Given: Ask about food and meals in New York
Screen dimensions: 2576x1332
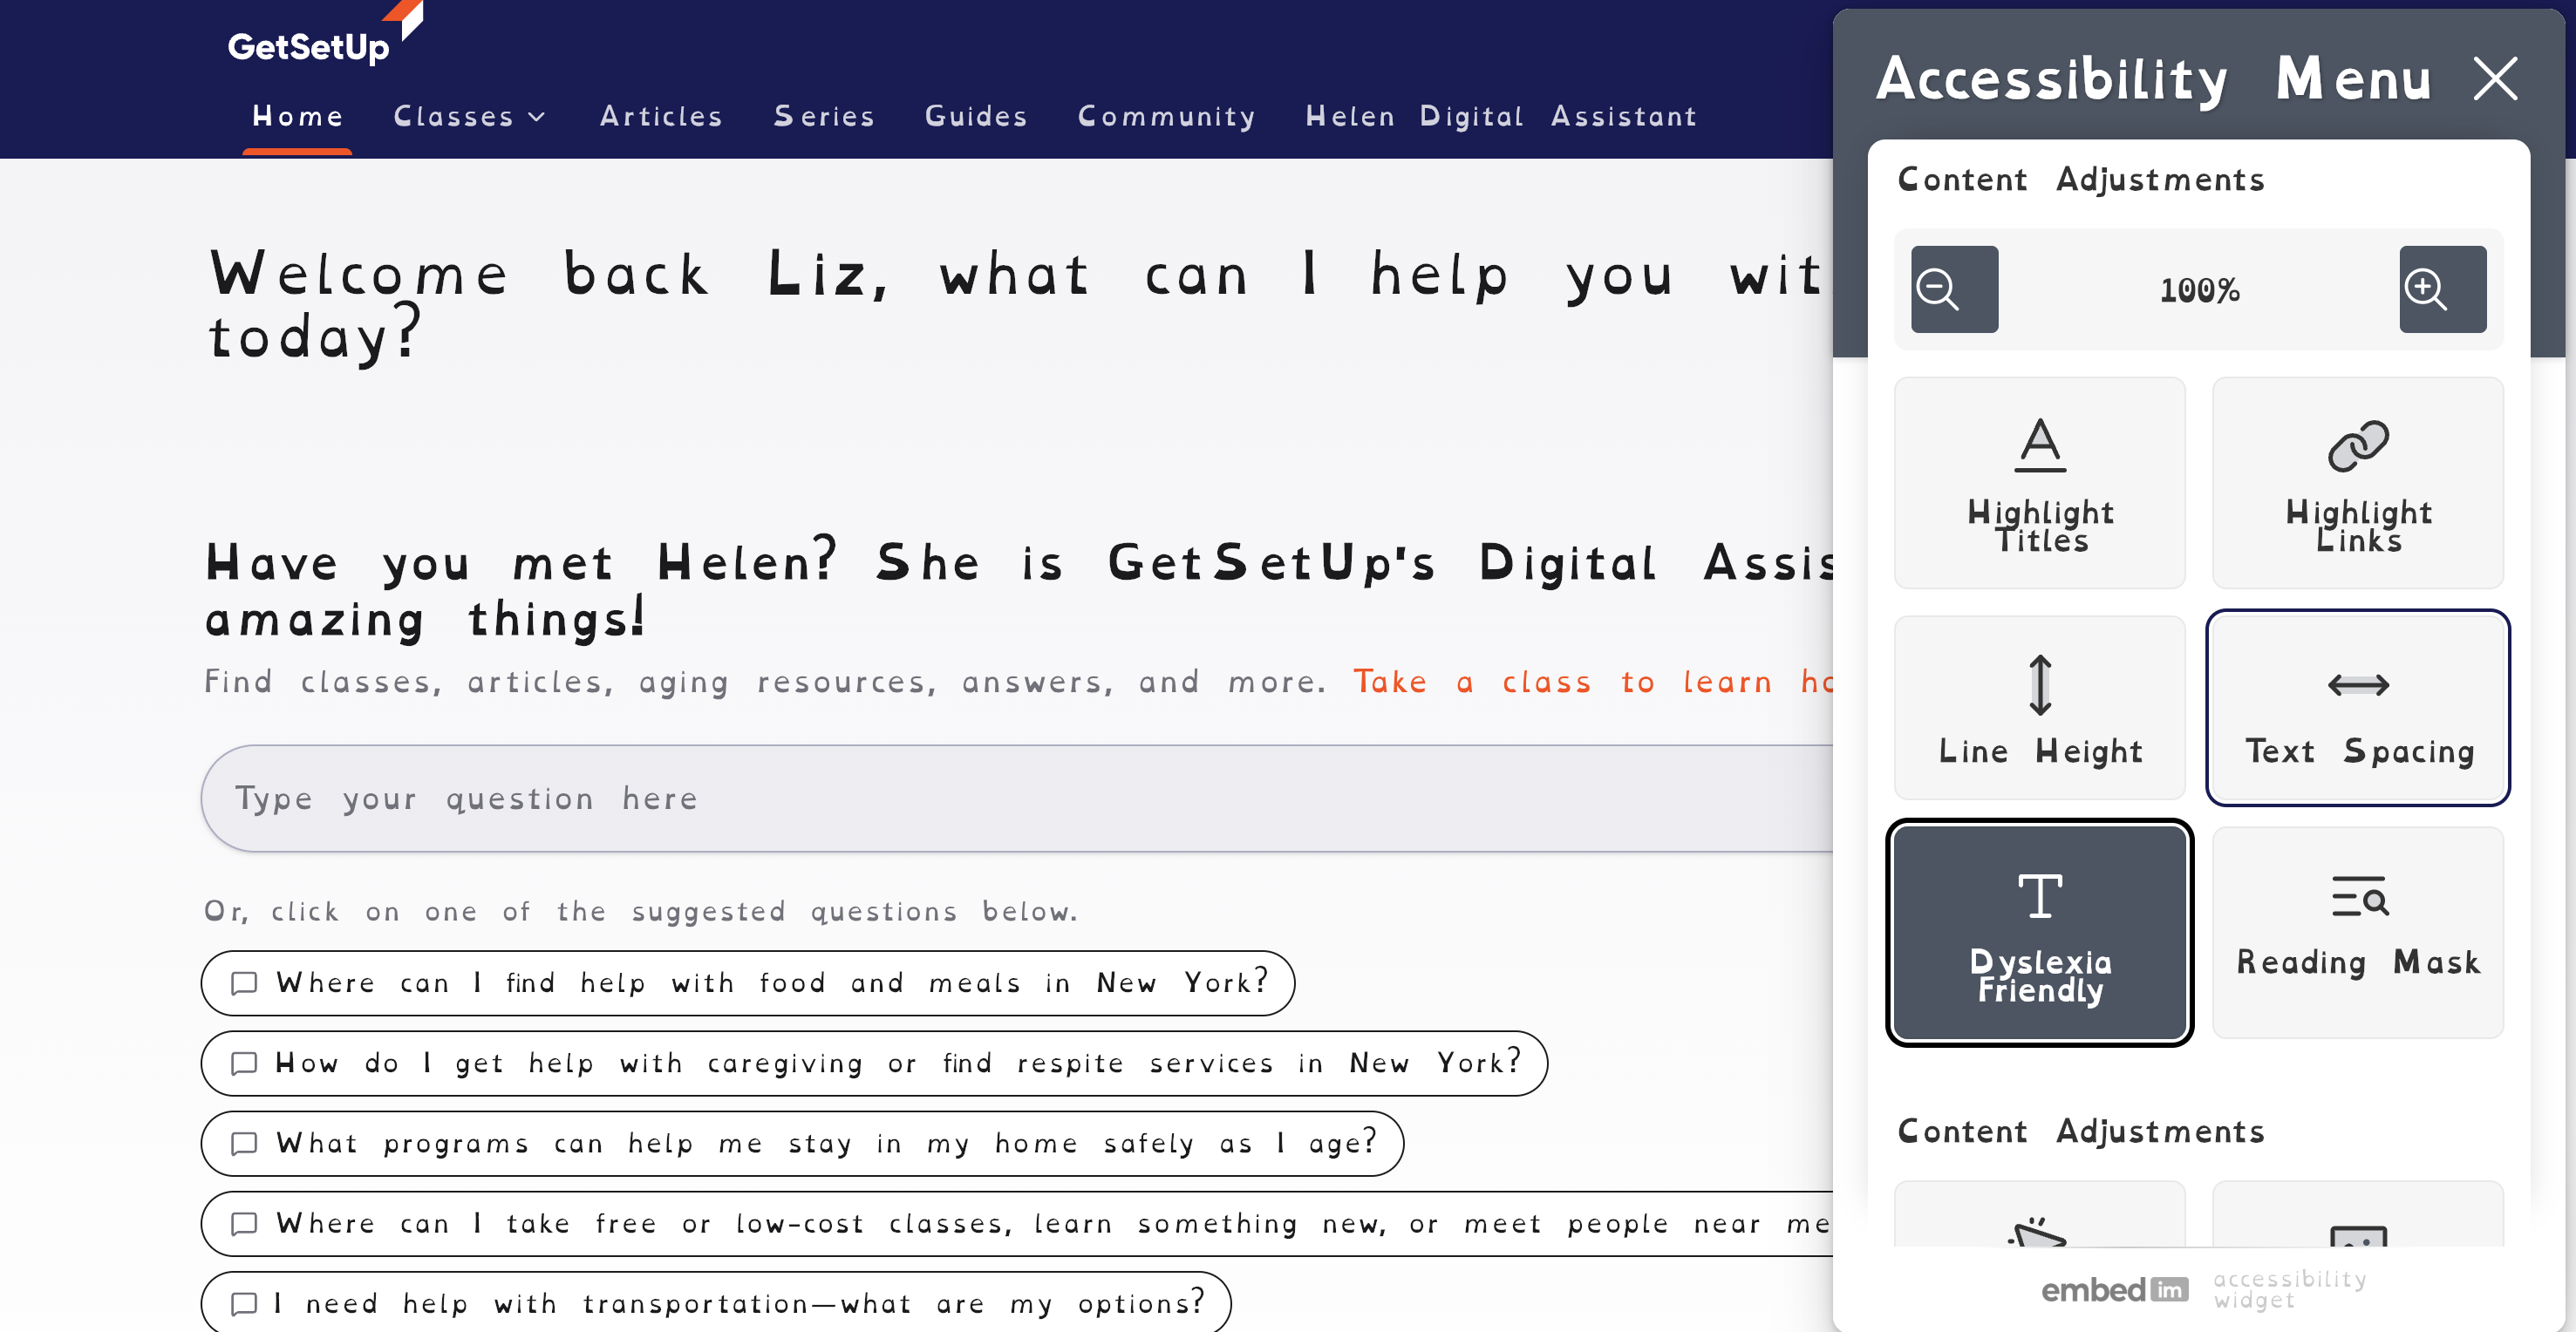Looking at the screenshot, I should (x=747, y=982).
